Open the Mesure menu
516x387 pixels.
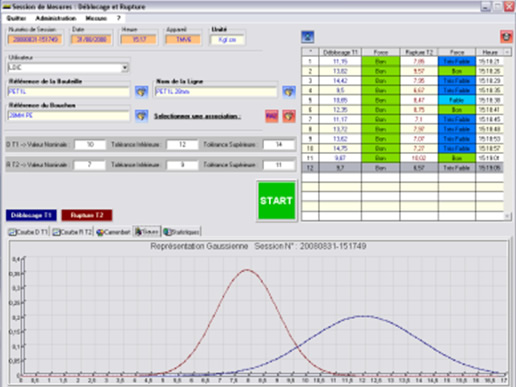point(96,18)
